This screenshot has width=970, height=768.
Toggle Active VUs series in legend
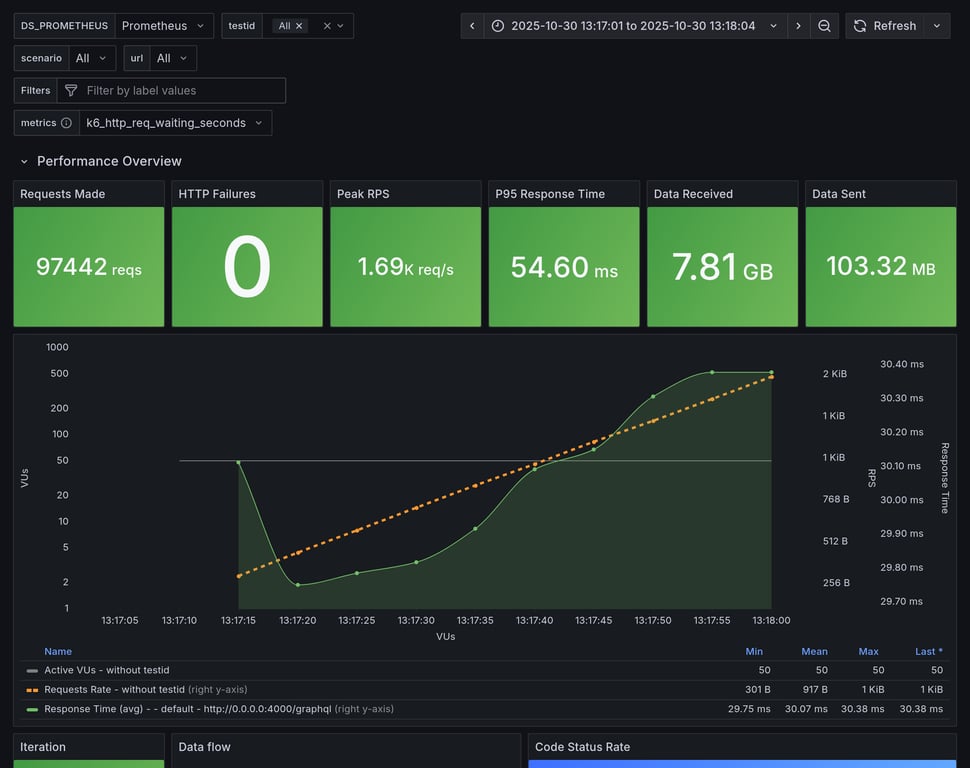(106, 670)
